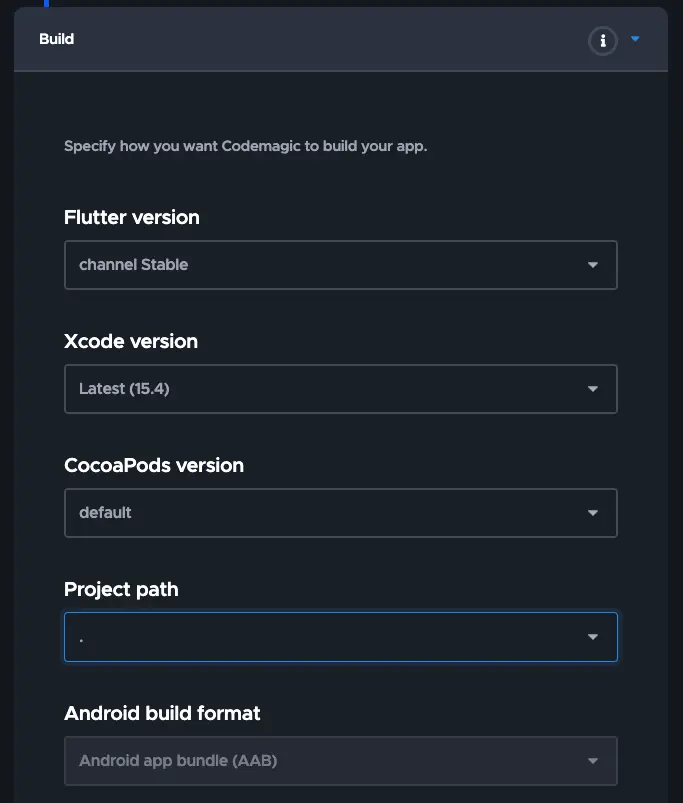Select the Build section header
This screenshot has width=683, height=803.
(57, 39)
